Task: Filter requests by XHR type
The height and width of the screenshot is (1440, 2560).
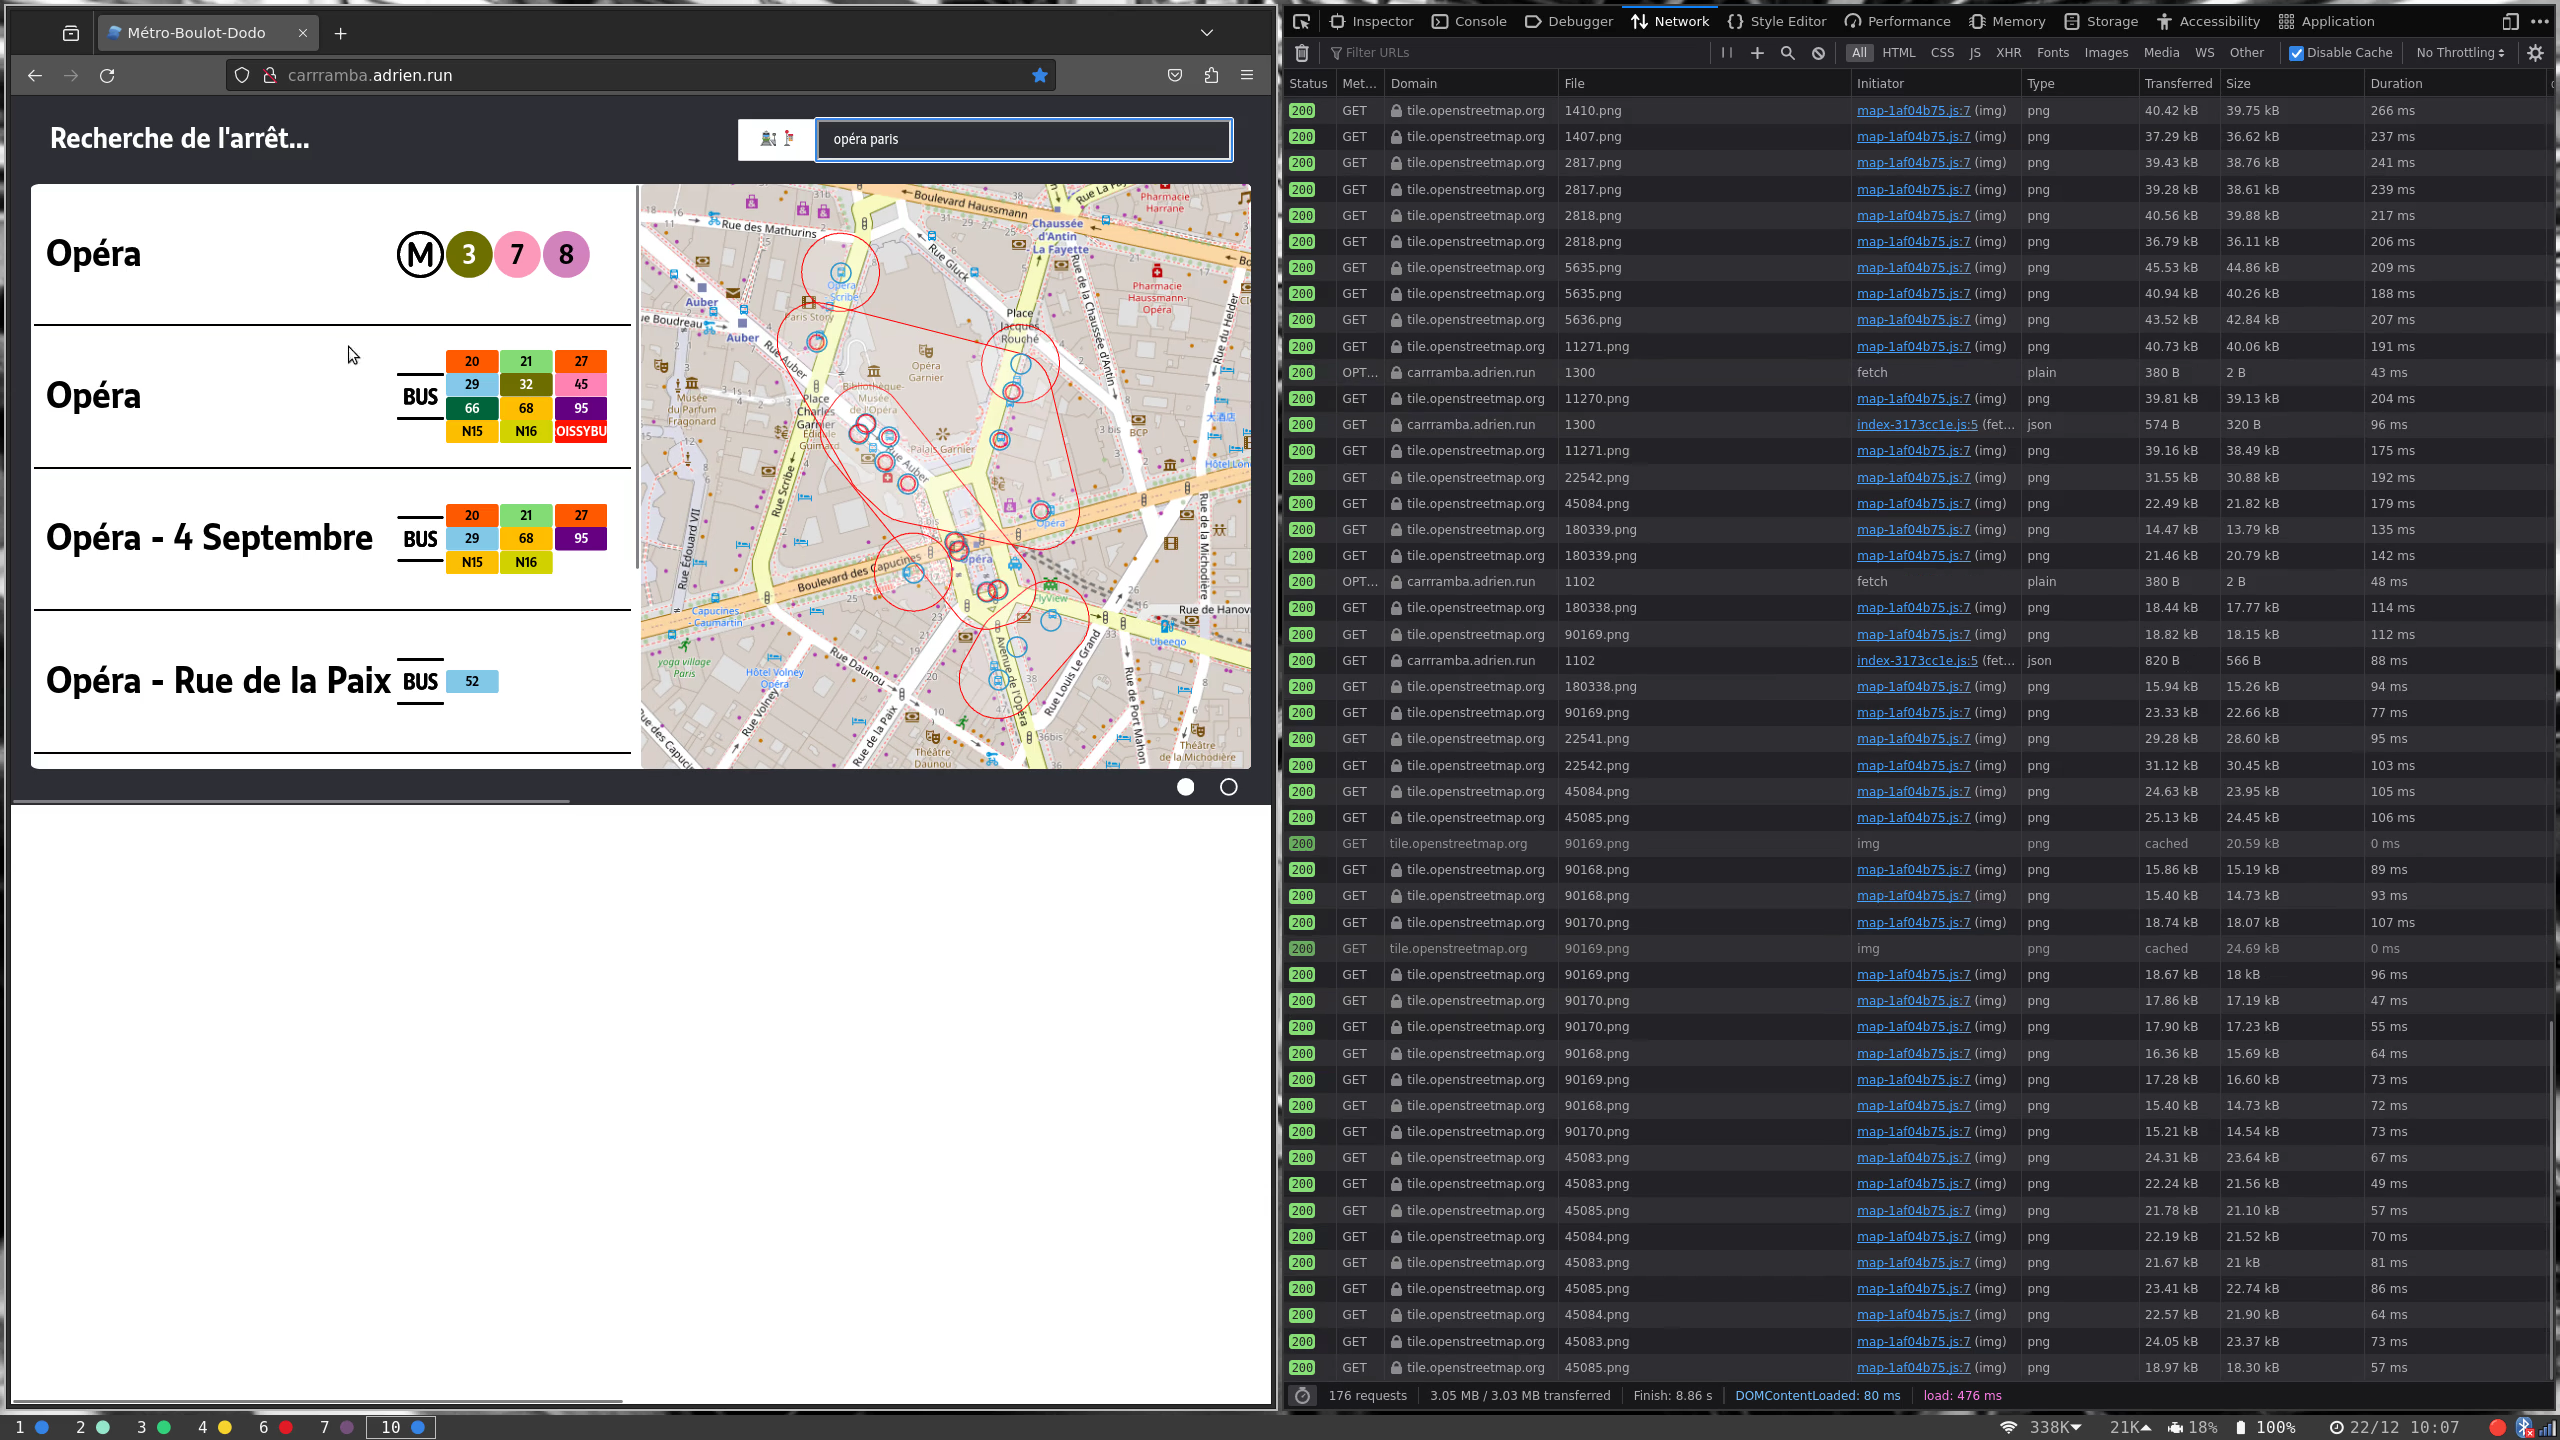Action: [x=2008, y=53]
